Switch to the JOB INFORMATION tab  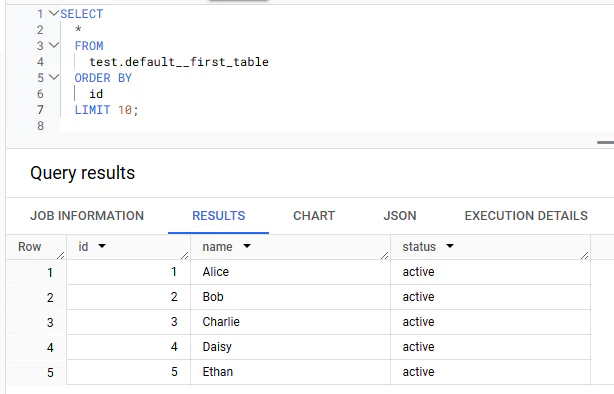87,215
